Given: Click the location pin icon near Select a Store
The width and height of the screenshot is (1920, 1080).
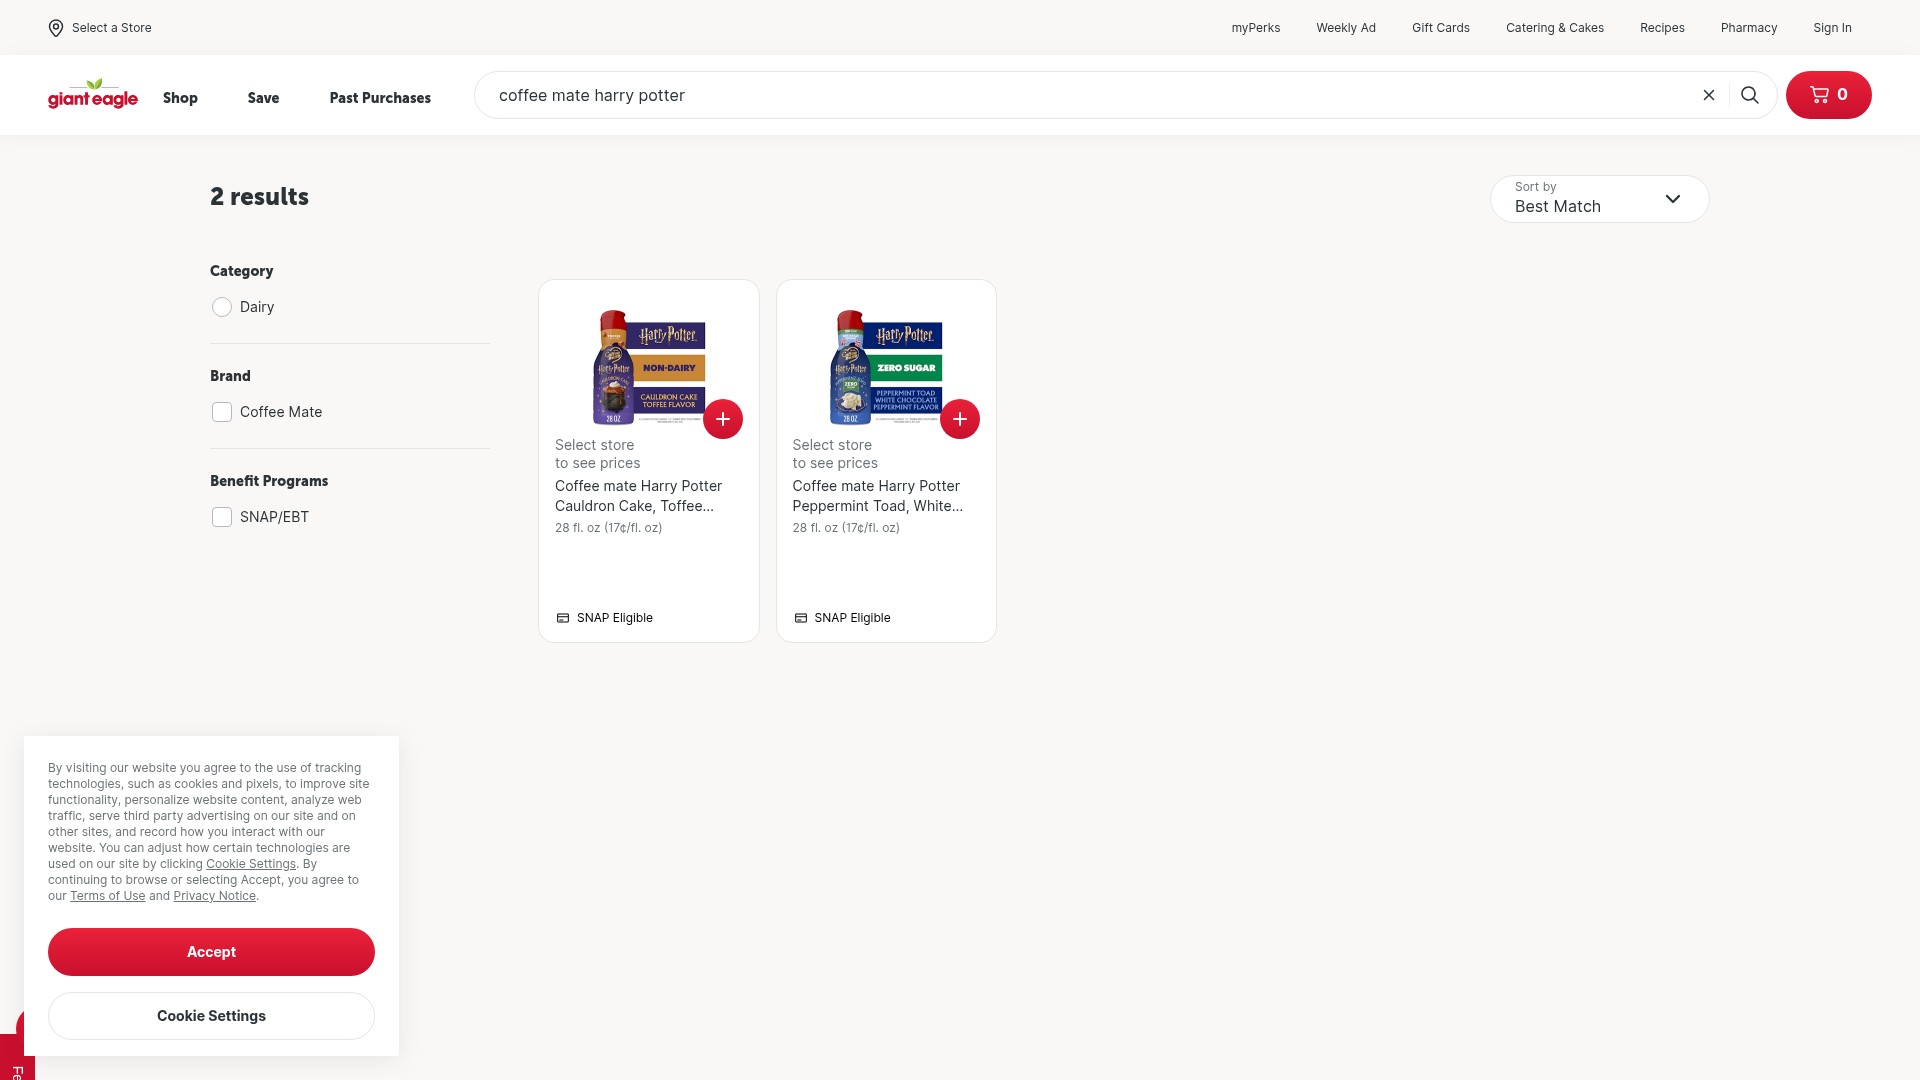Looking at the screenshot, I should tap(56, 28).
